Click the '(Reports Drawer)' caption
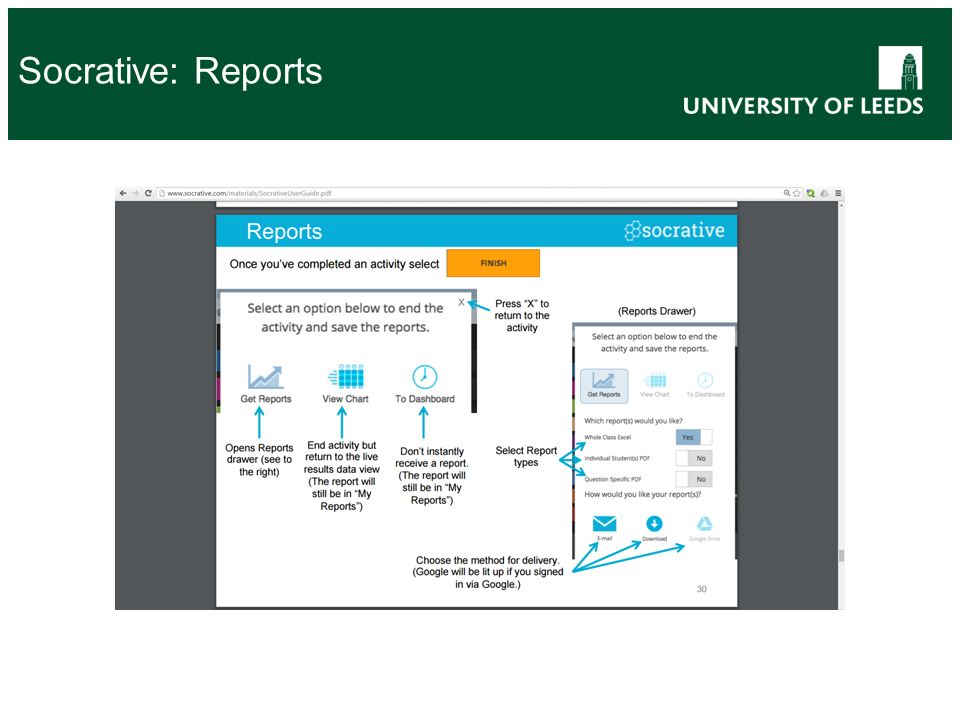This screenshot has height=720, width=960. (656, 311)
